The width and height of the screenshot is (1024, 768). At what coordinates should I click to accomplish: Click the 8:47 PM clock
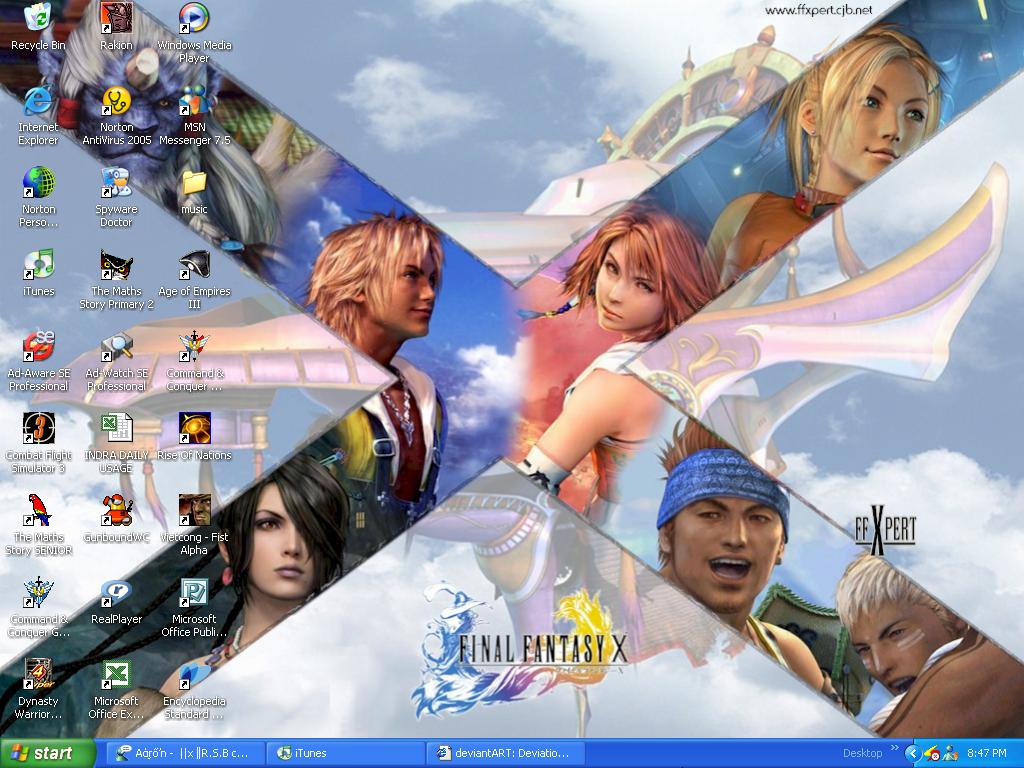(x=987, y=754)
